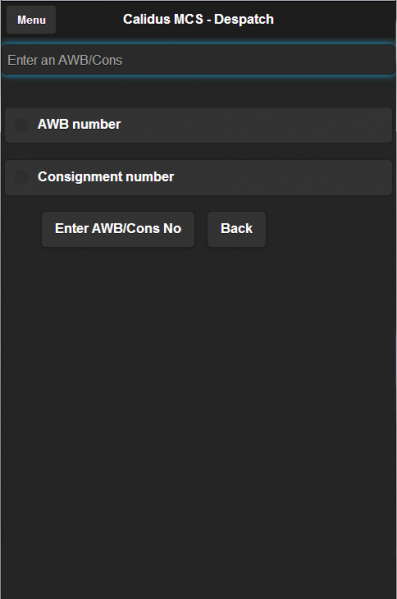Choose the 'AWB number' option label
The image size is (397, 599).
point(79,125)
